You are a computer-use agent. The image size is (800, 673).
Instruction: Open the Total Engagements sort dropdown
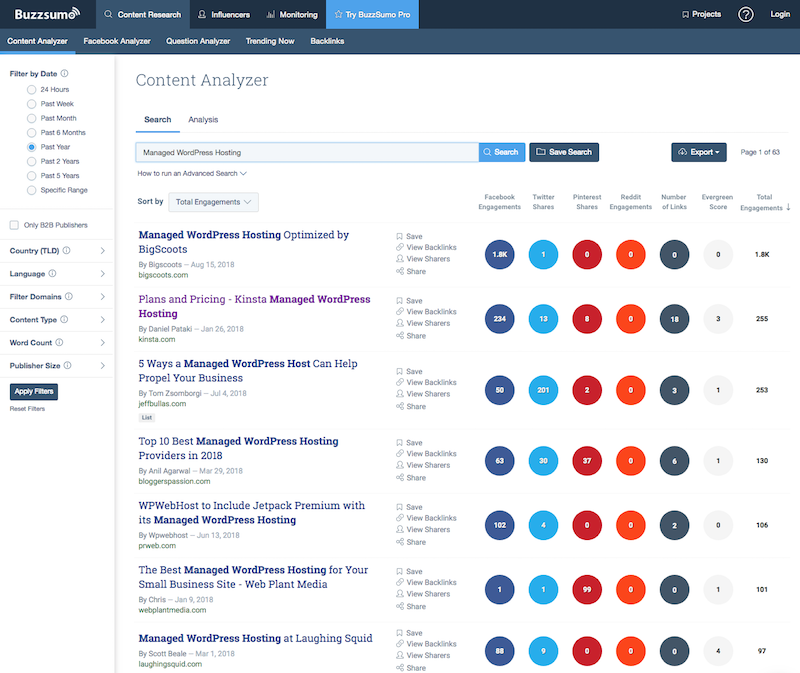click(213, 202)
